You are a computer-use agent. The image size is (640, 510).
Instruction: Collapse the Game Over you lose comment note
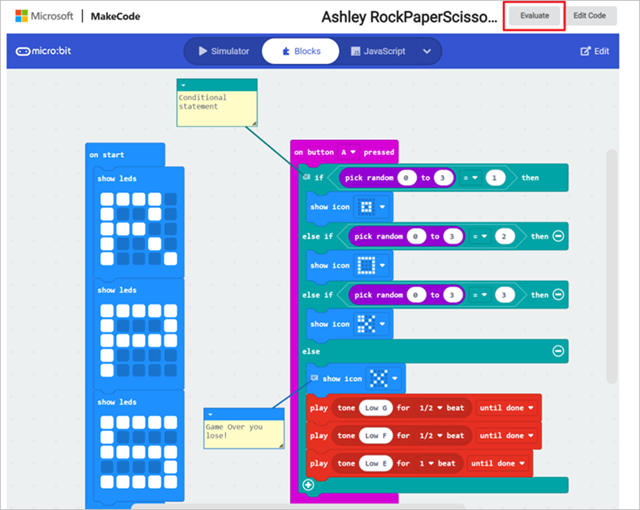tap(210, 415)
